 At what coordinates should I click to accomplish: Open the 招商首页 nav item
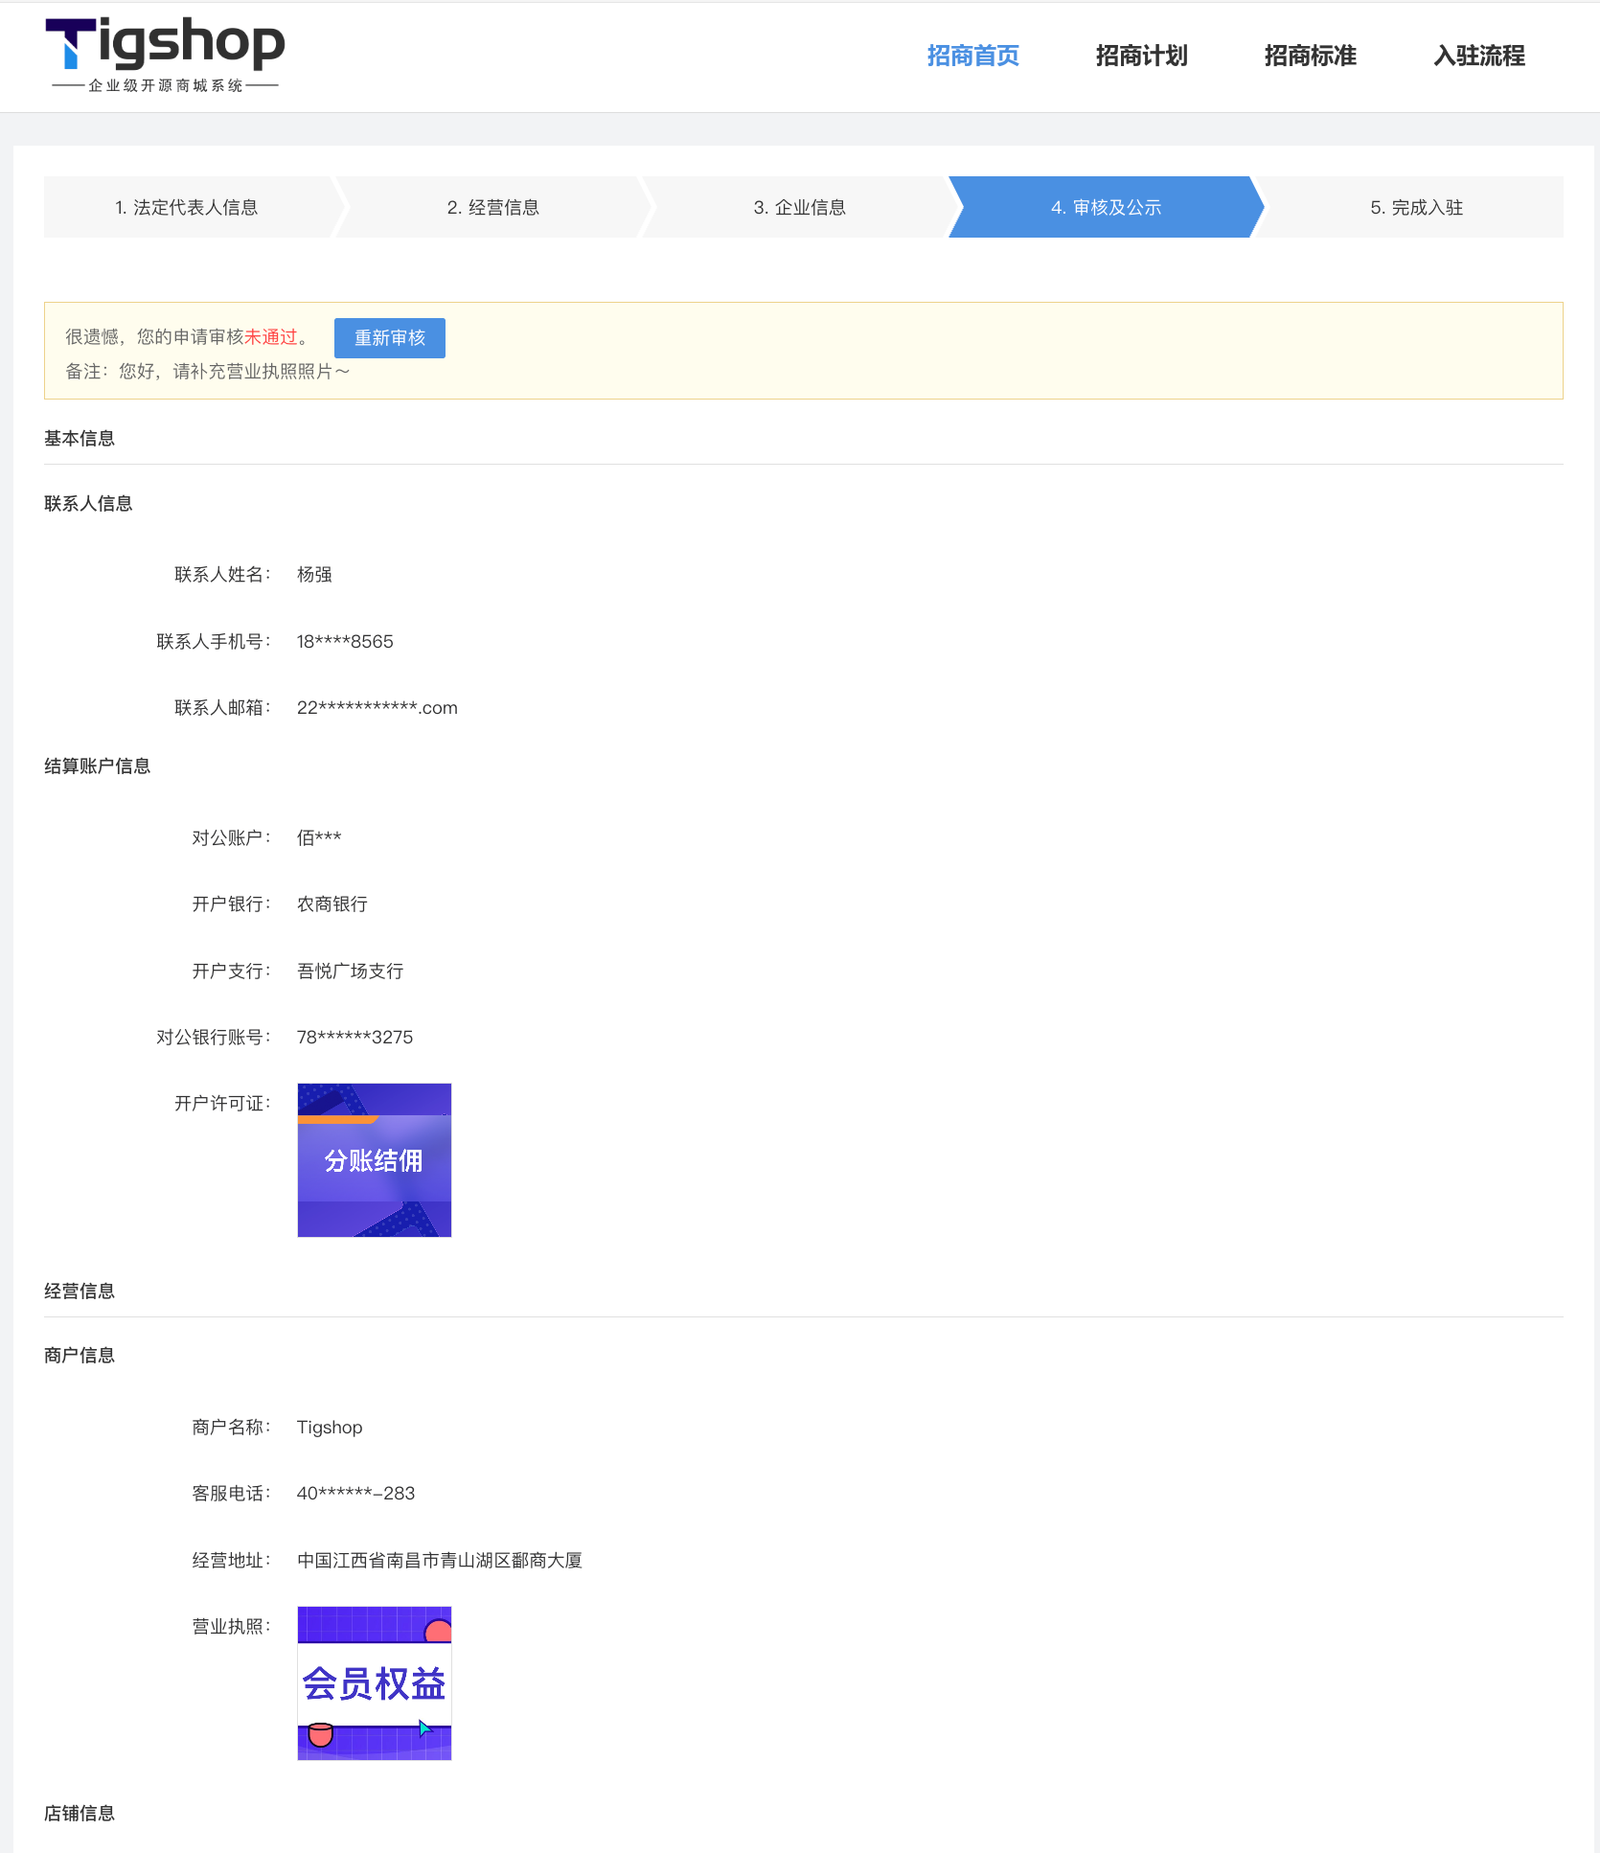pos(972,56)
